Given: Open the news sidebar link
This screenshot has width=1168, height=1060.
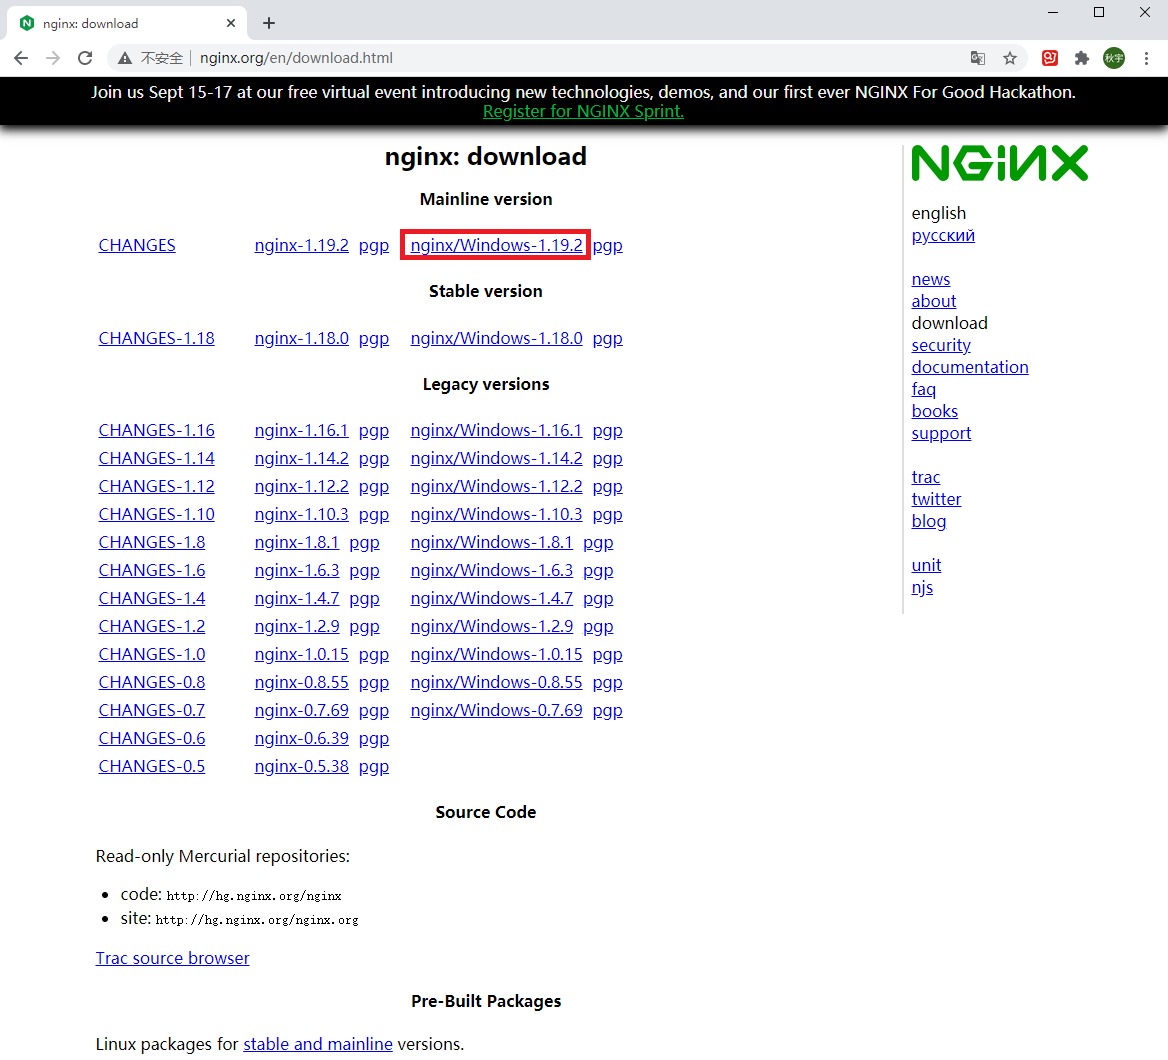Looking at the screenshot, I should [931, 279].
